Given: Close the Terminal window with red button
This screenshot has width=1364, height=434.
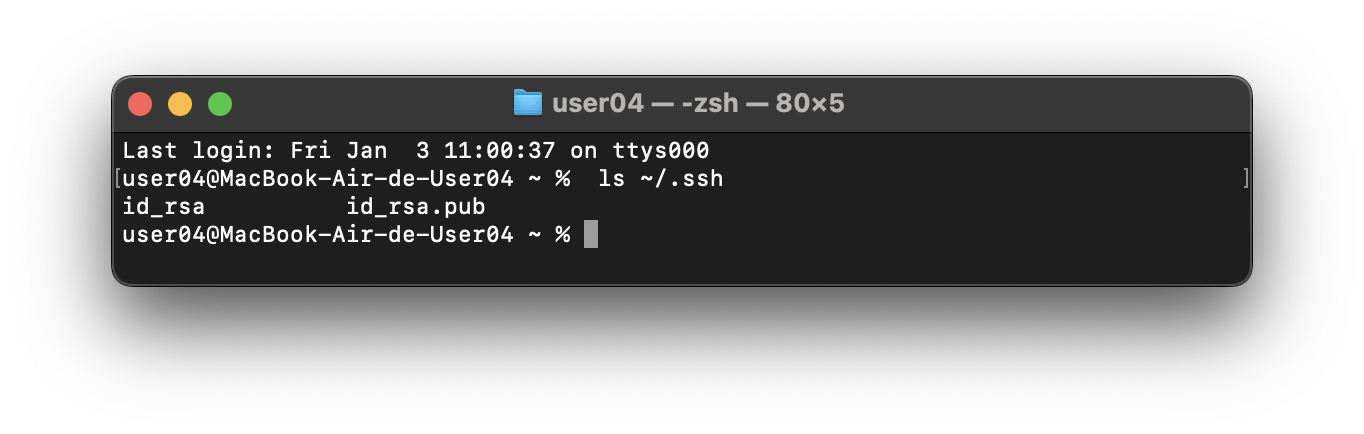Looking at the screenshot, I should [140, 104].
